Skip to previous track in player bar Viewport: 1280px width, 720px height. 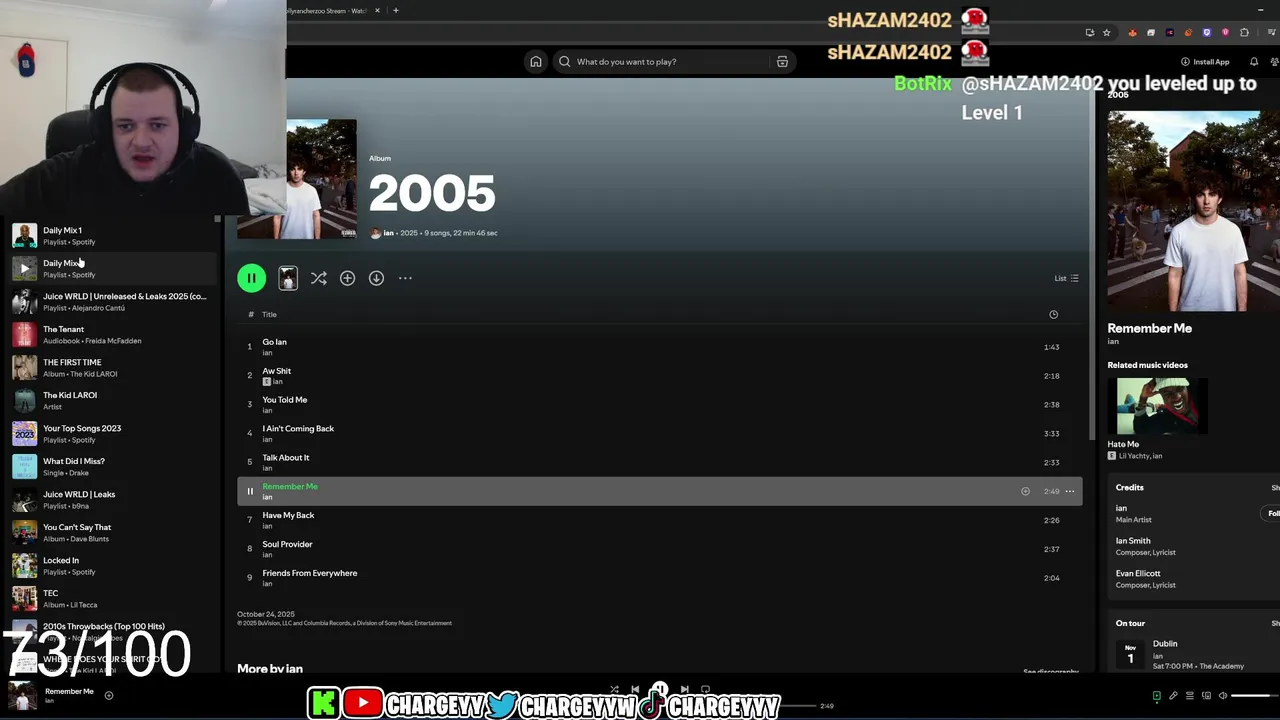click(635, 689)
